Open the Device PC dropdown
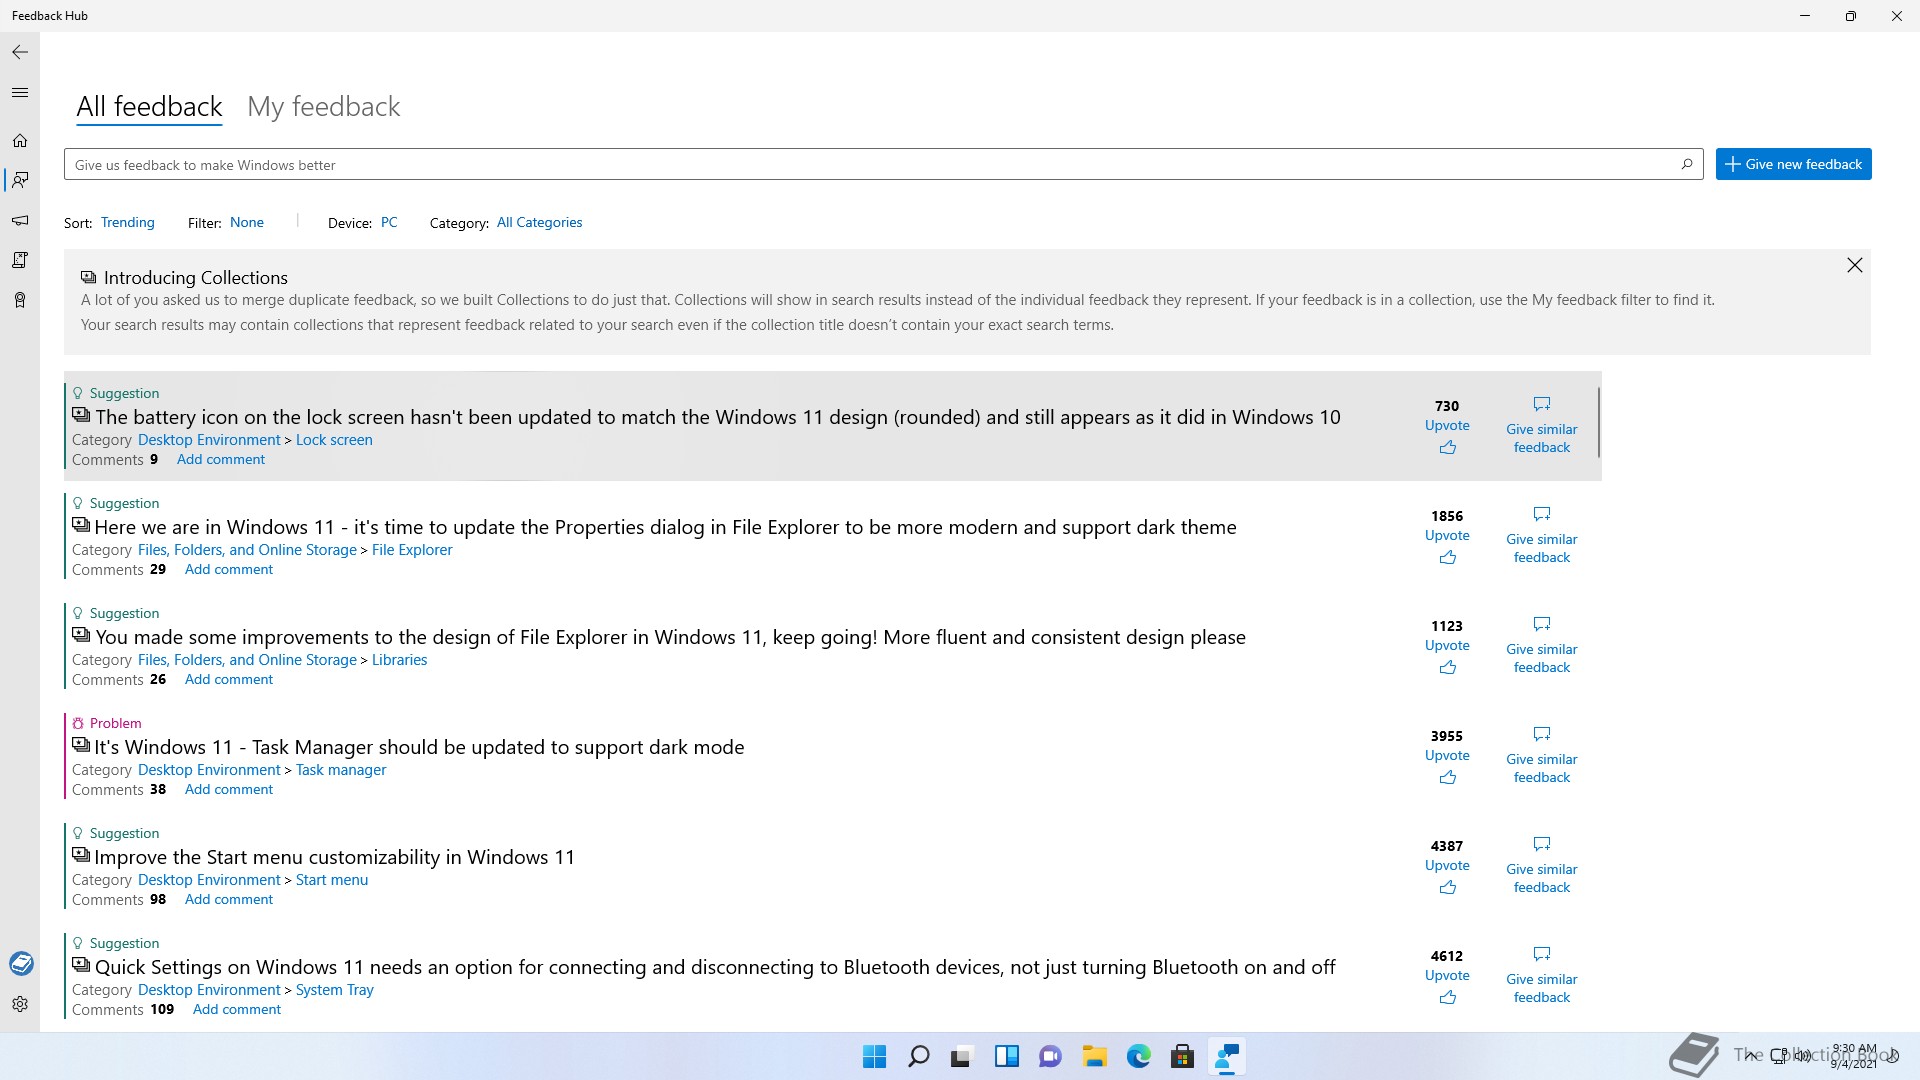This screenshot has width=1920, height=1080. pyautogui.click(x=389, y=222)
